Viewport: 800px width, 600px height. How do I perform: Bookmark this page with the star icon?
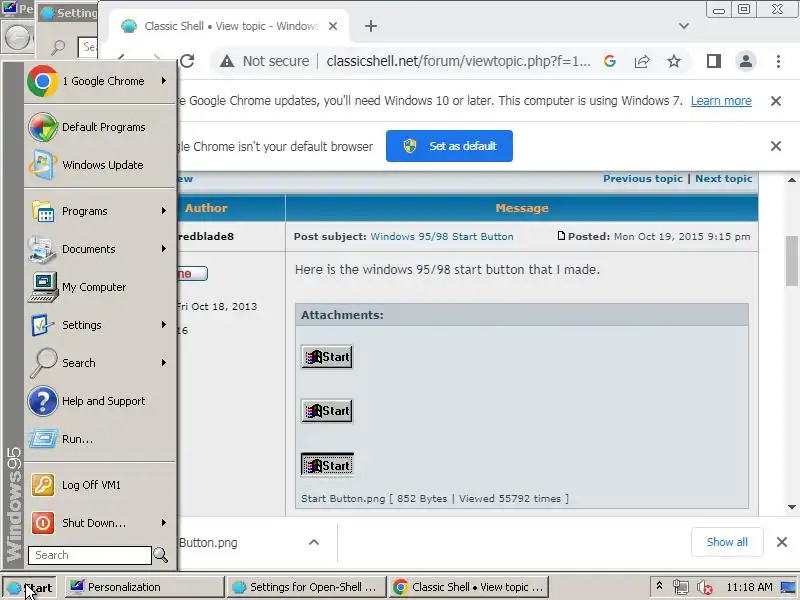pos(674,61)
